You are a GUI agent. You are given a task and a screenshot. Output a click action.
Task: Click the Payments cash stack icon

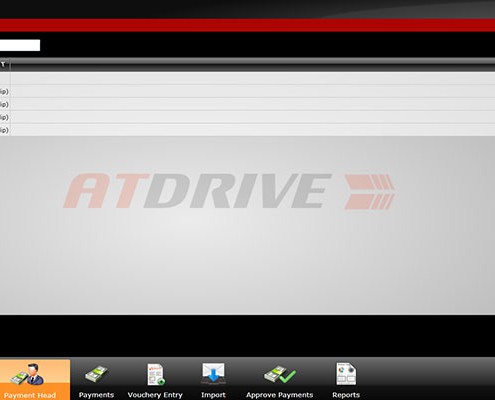96,374
